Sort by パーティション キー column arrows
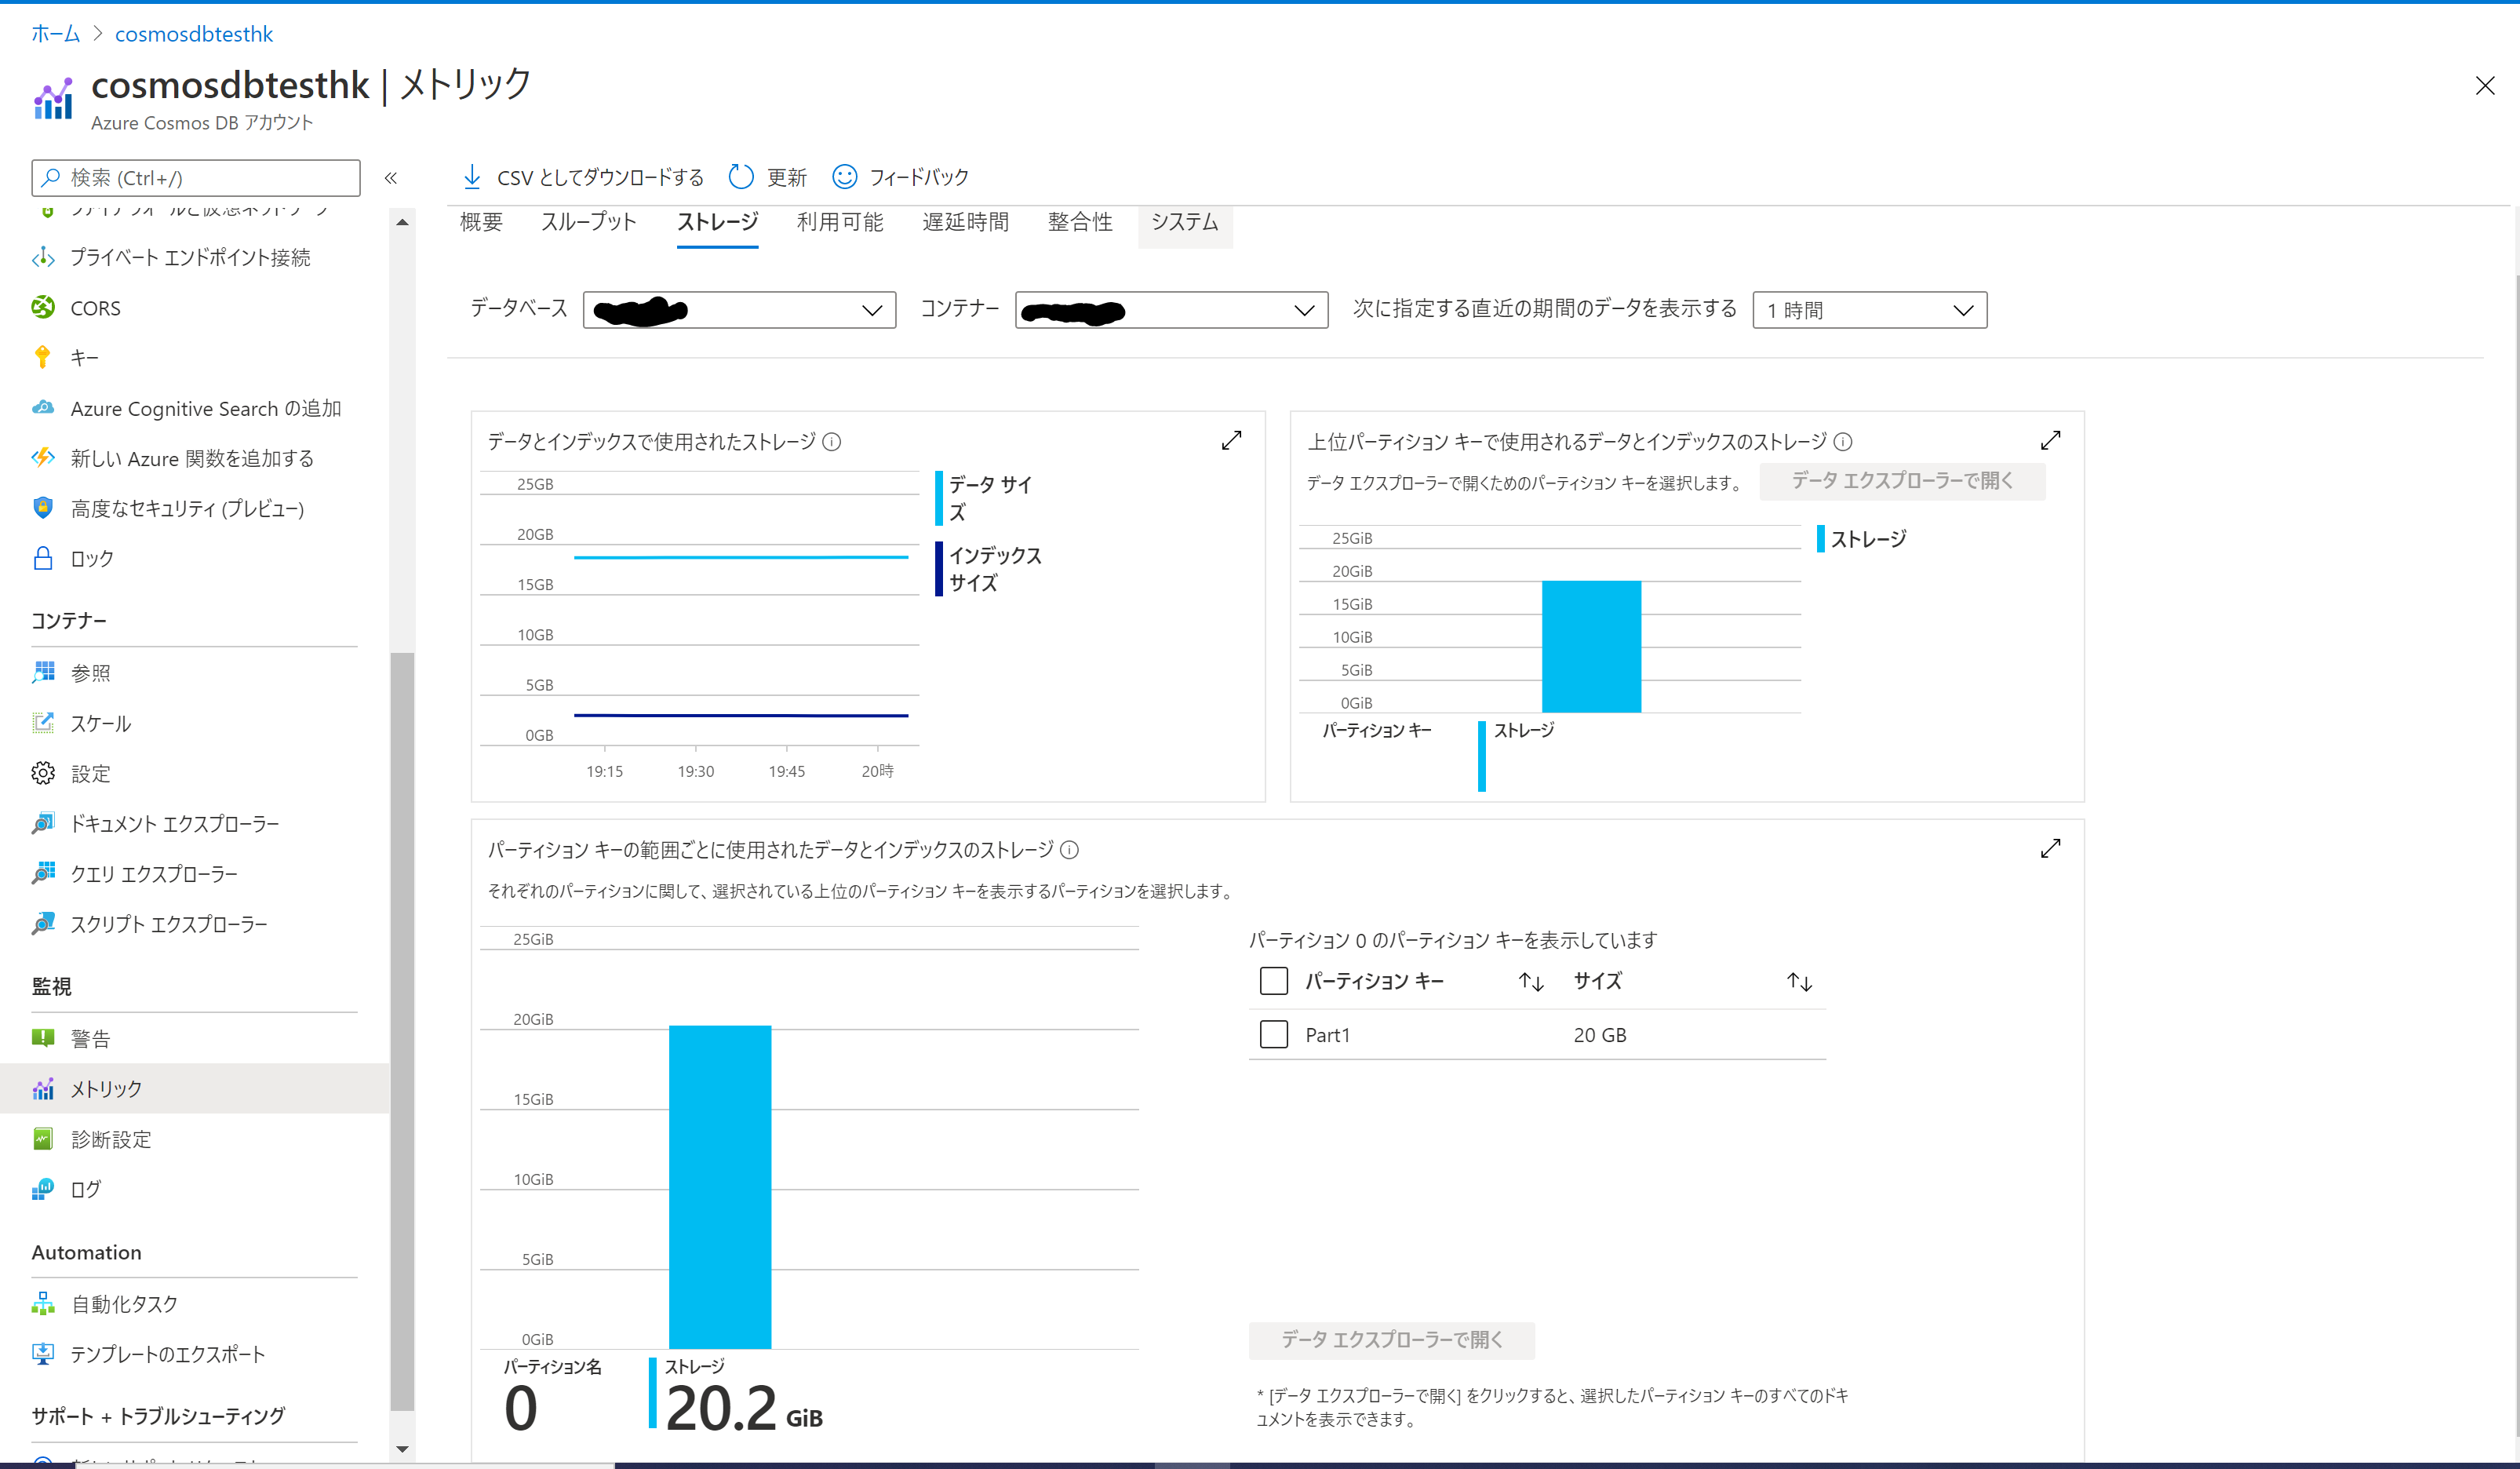The height and width of the screenshot is (1469, 2520). 1531,982
